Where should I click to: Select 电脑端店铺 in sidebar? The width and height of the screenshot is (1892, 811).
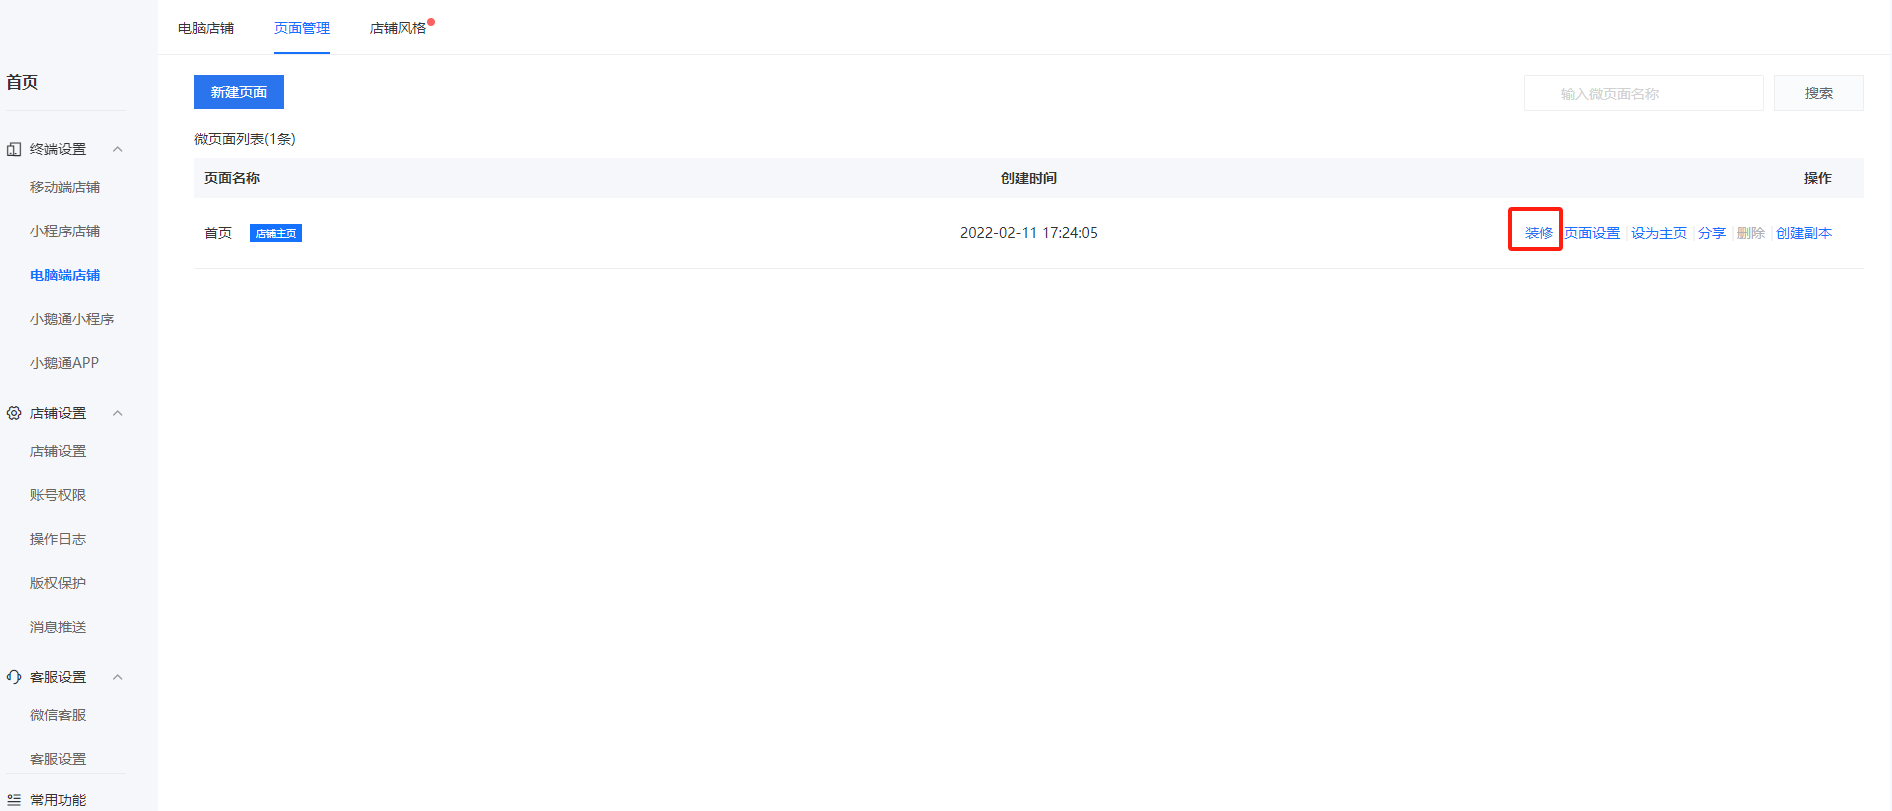pyautogui.click(x=65, y=275)
